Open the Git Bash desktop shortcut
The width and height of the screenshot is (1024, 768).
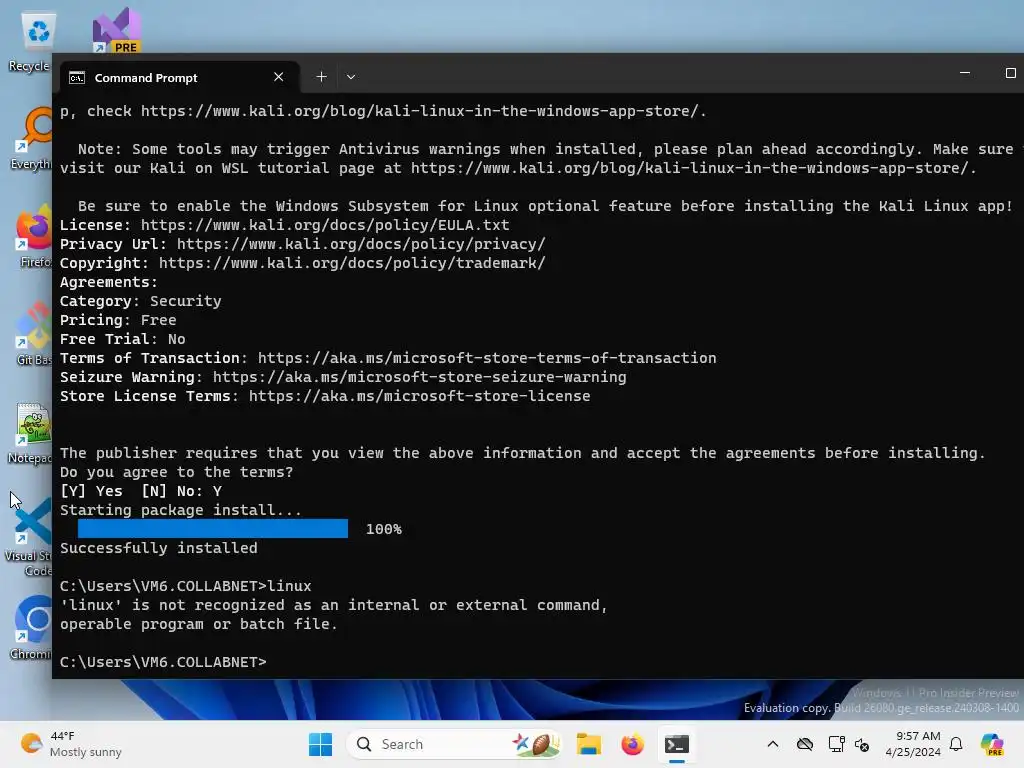pos(34,334)
